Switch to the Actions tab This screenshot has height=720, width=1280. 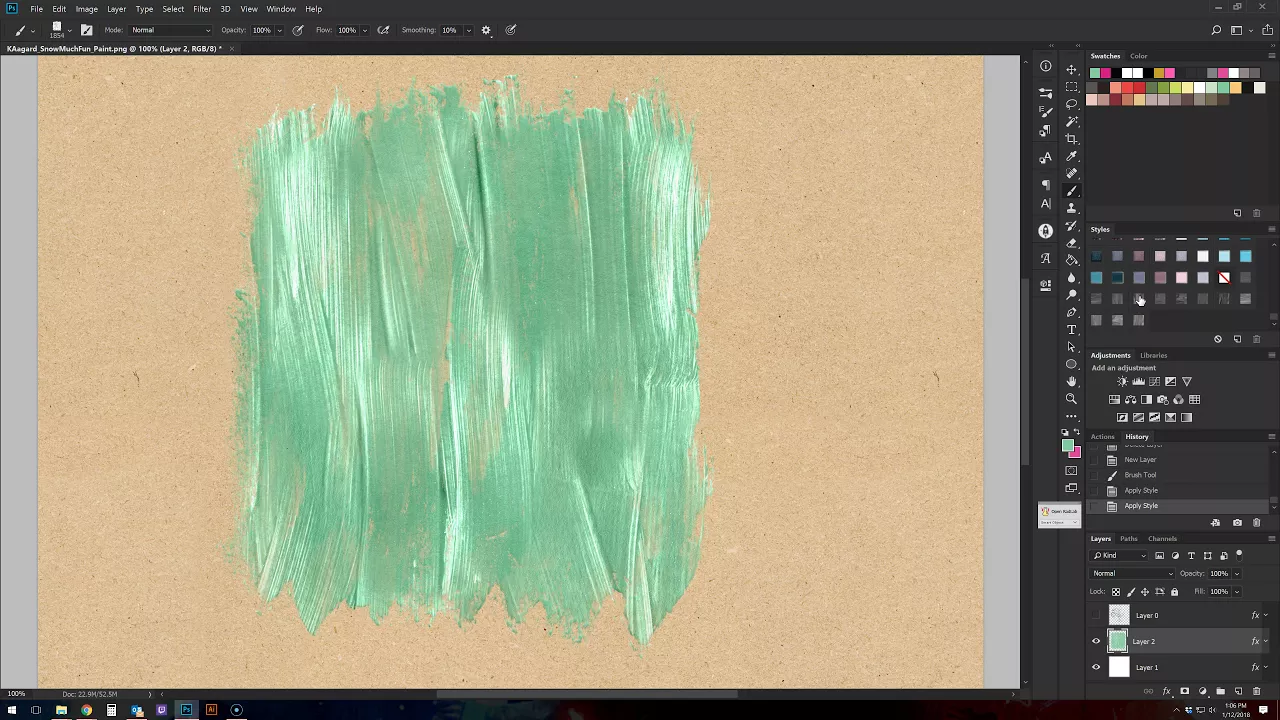pos(1102,437)
